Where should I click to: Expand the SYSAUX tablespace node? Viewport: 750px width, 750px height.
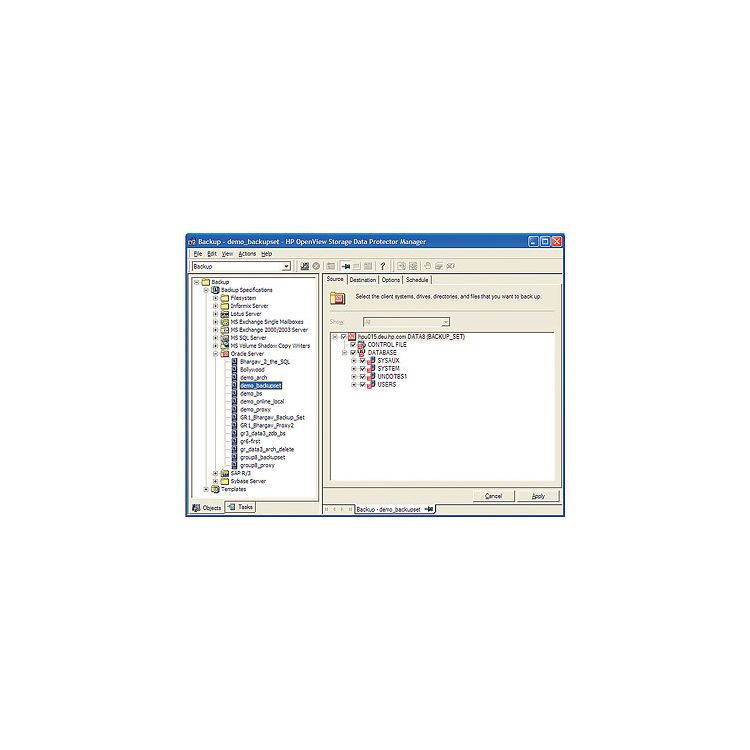354,361
